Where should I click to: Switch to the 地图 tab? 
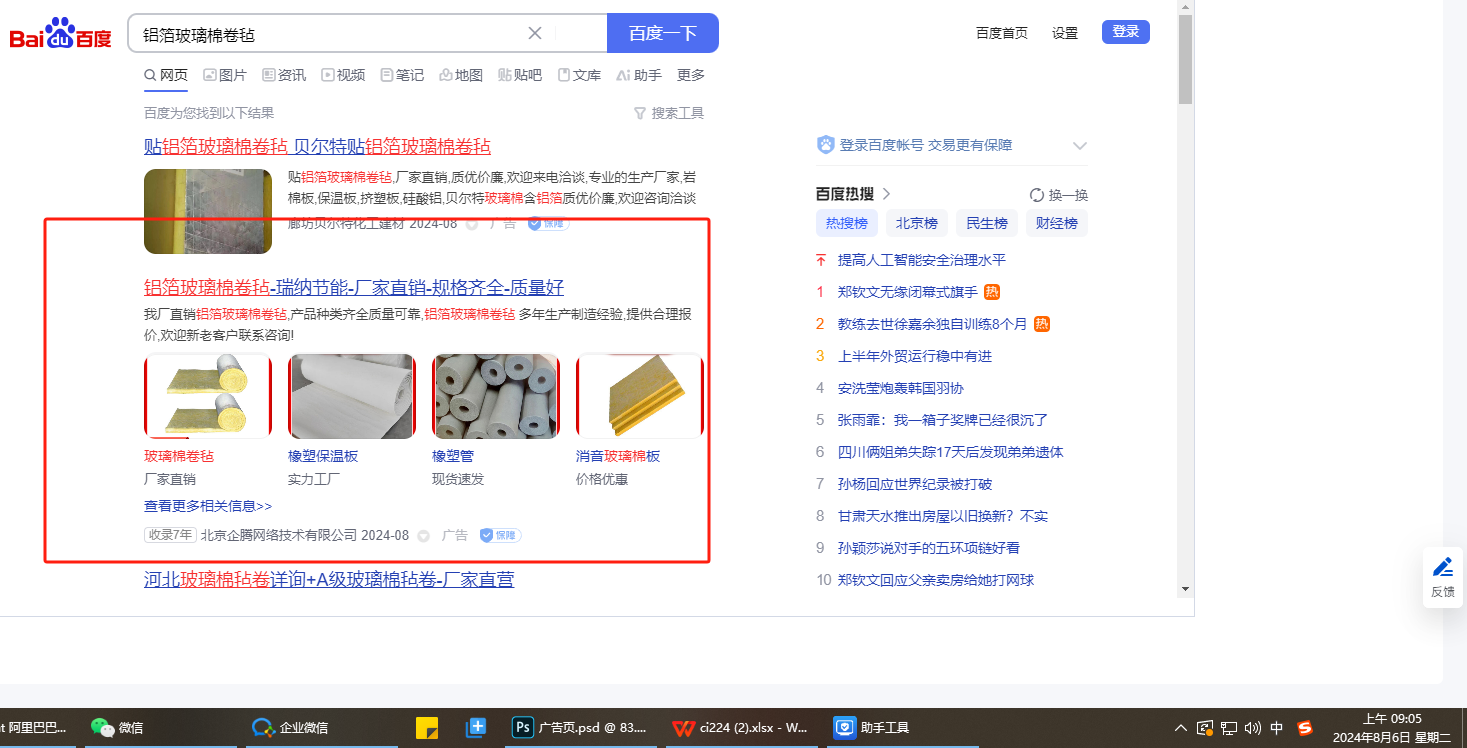(x=461, y=75)
